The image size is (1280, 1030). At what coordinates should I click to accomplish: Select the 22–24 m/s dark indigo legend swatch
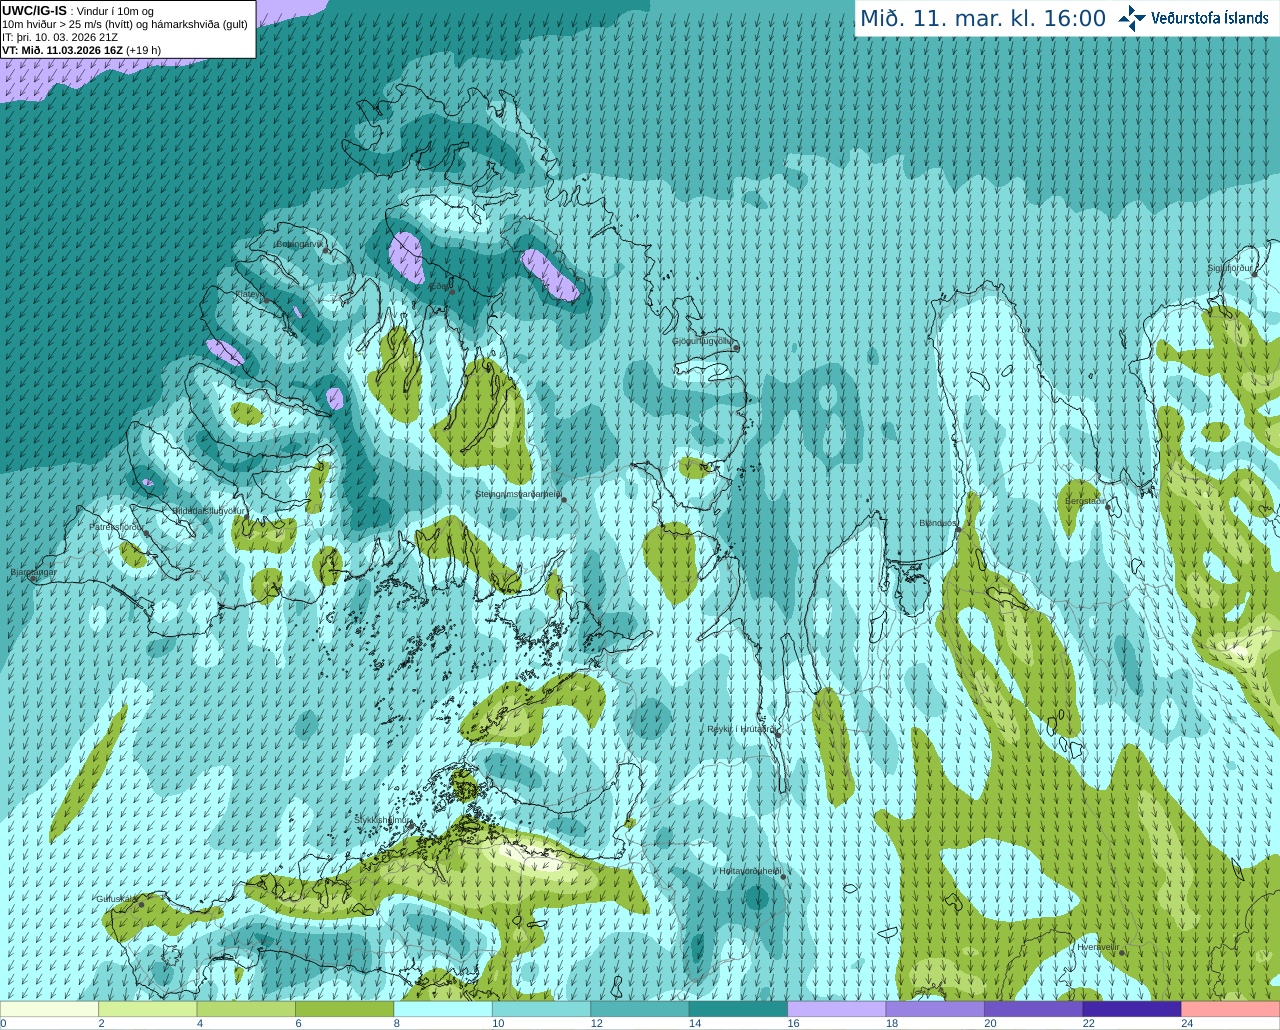1132,1009
